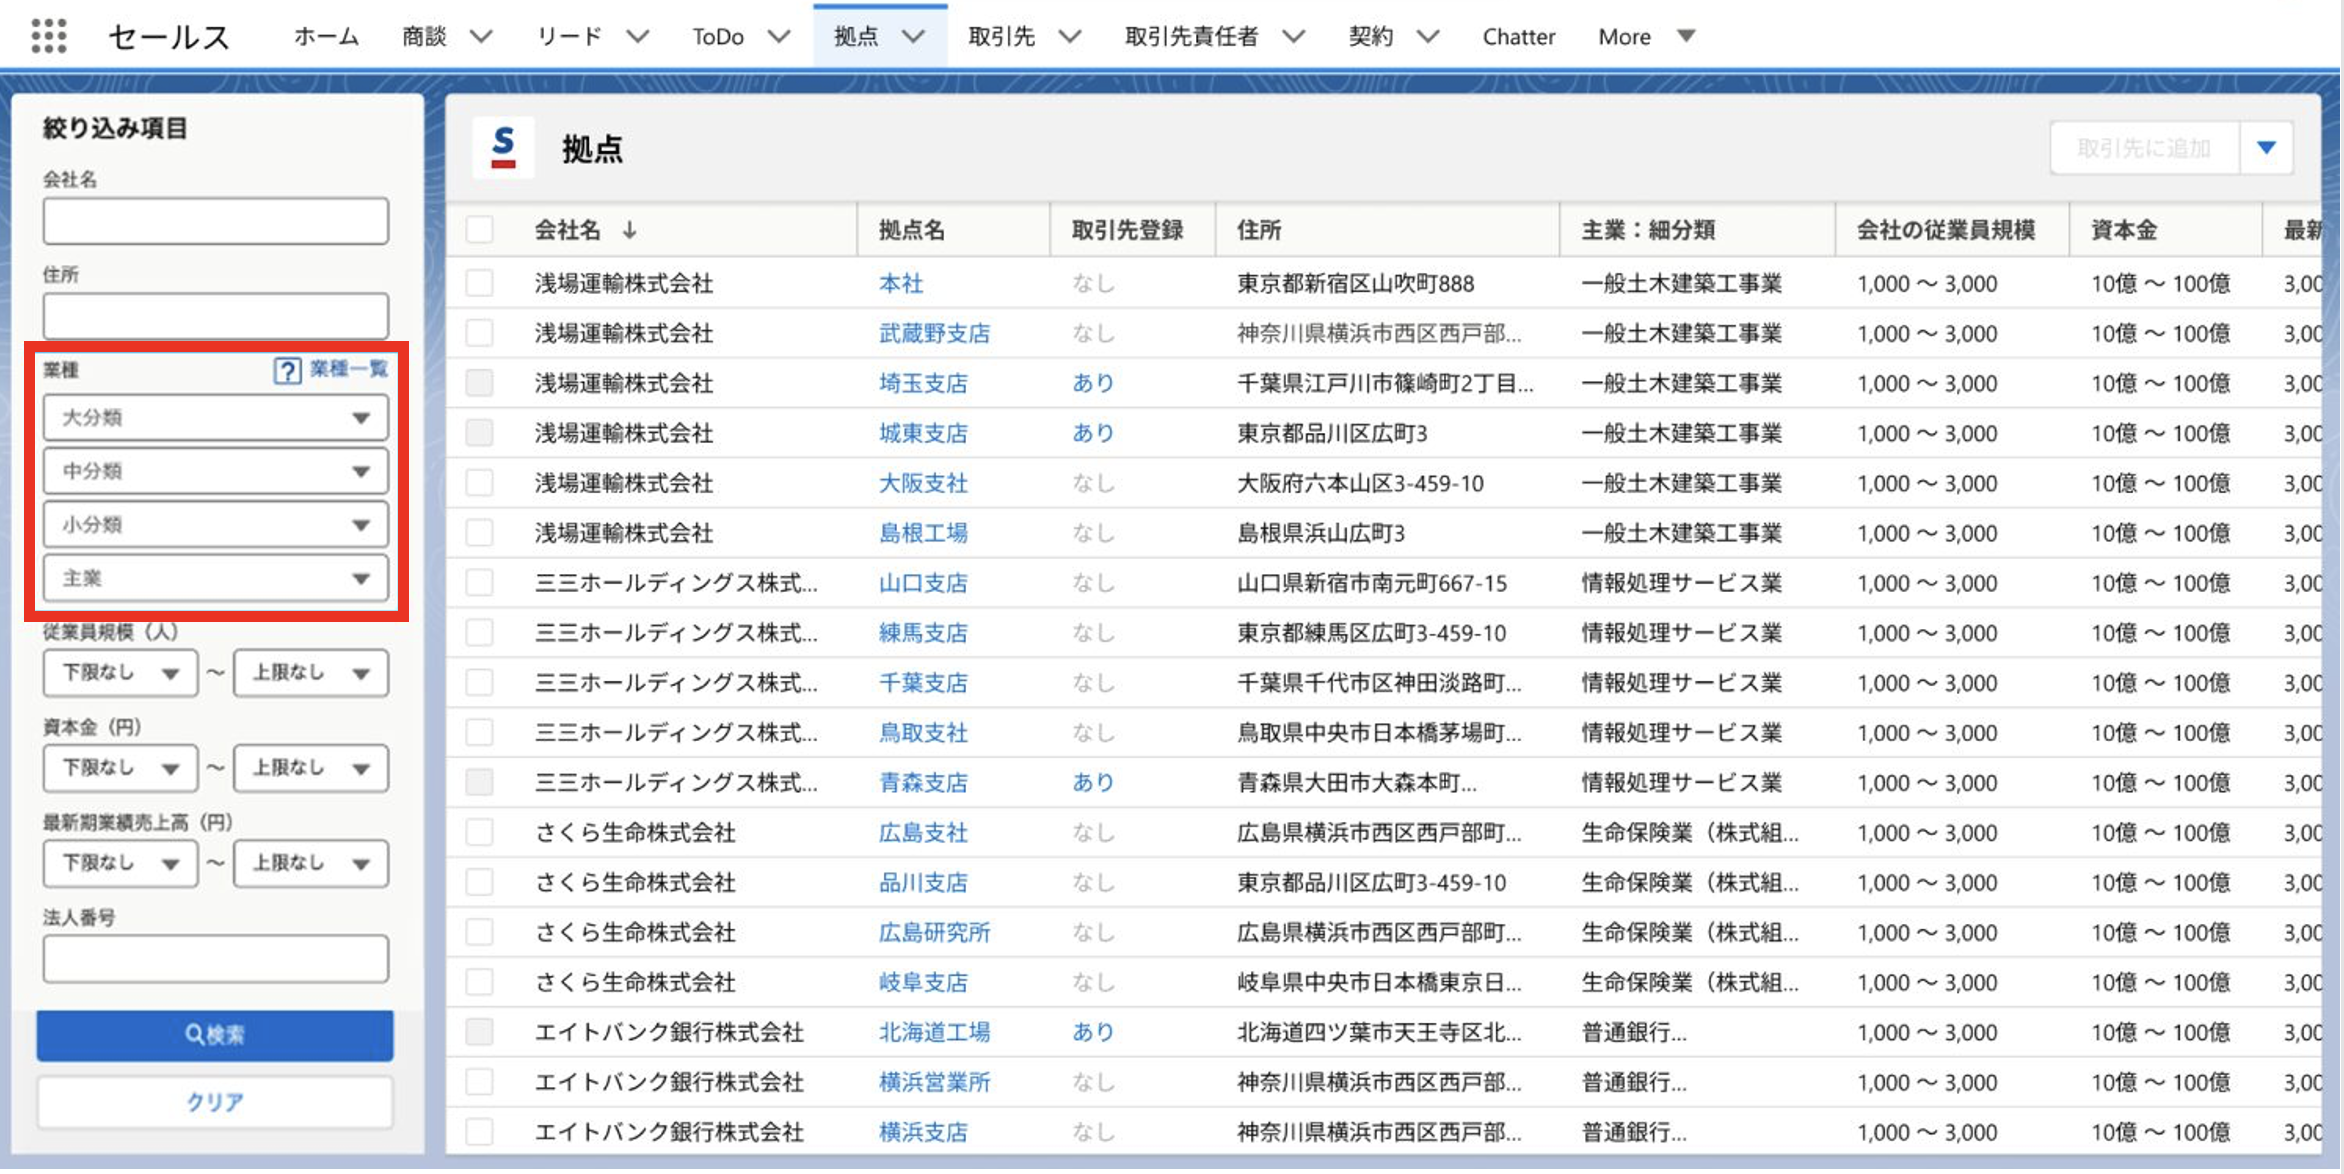Image resolution: width=2344 pixels, height=1174 pixels.
Task: Open the dropdown arrow next to 取引先に追加
Action: [2266, 149]
